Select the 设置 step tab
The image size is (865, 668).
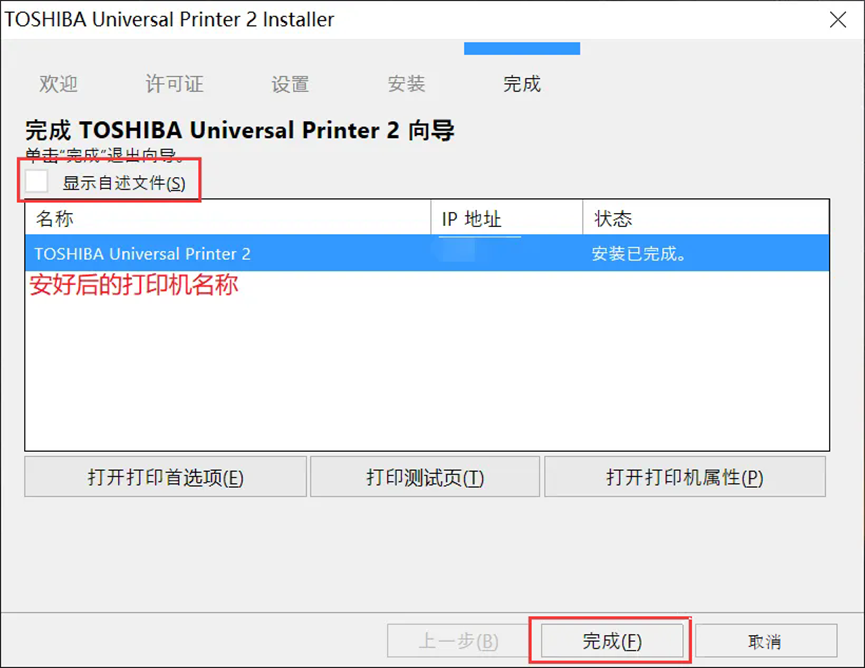click(x=290, y=84)
